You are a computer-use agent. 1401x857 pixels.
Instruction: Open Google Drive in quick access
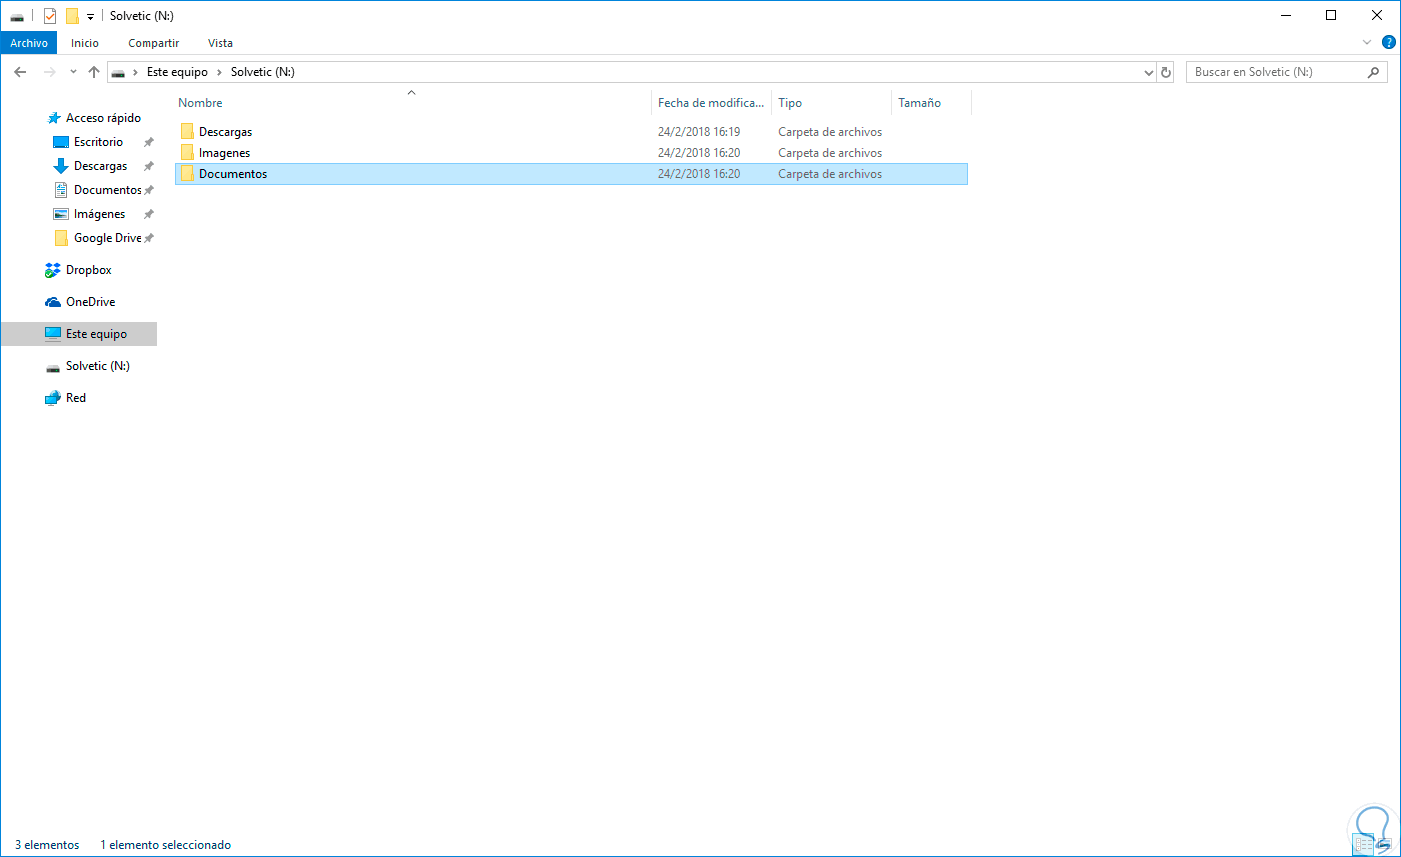point(107,238)
